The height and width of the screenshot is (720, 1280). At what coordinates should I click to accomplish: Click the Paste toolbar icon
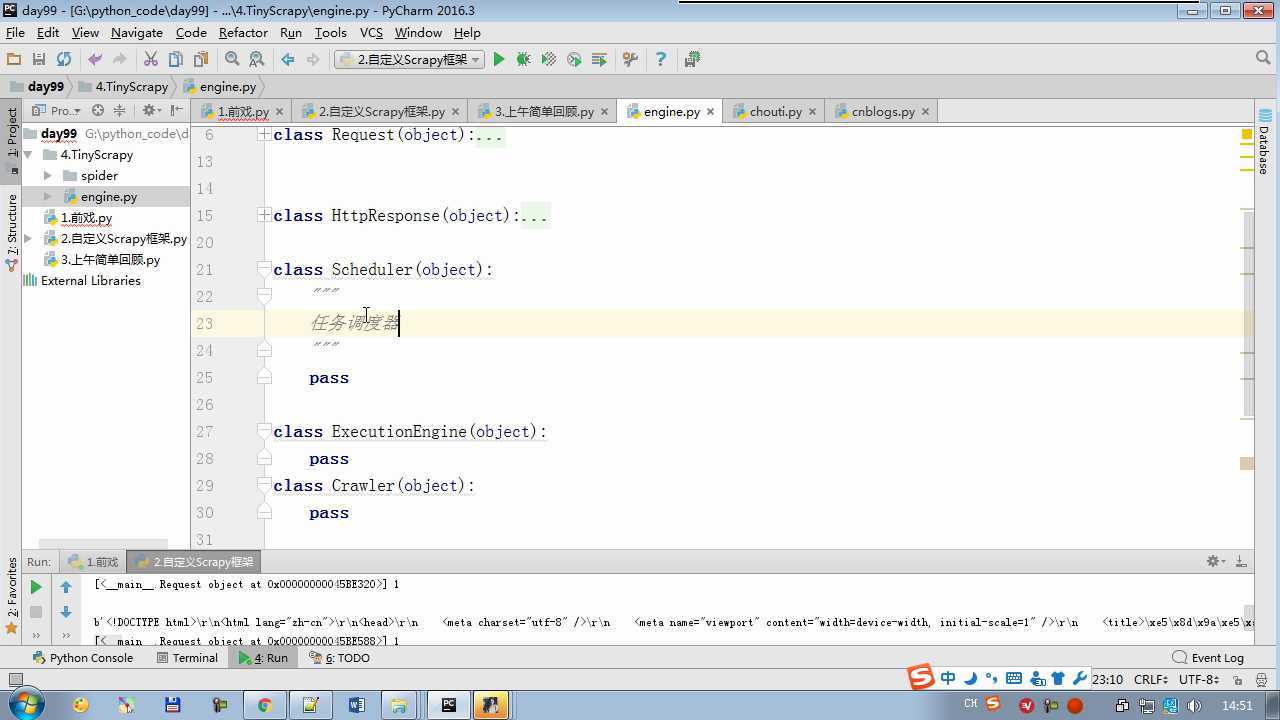[201, 60]
